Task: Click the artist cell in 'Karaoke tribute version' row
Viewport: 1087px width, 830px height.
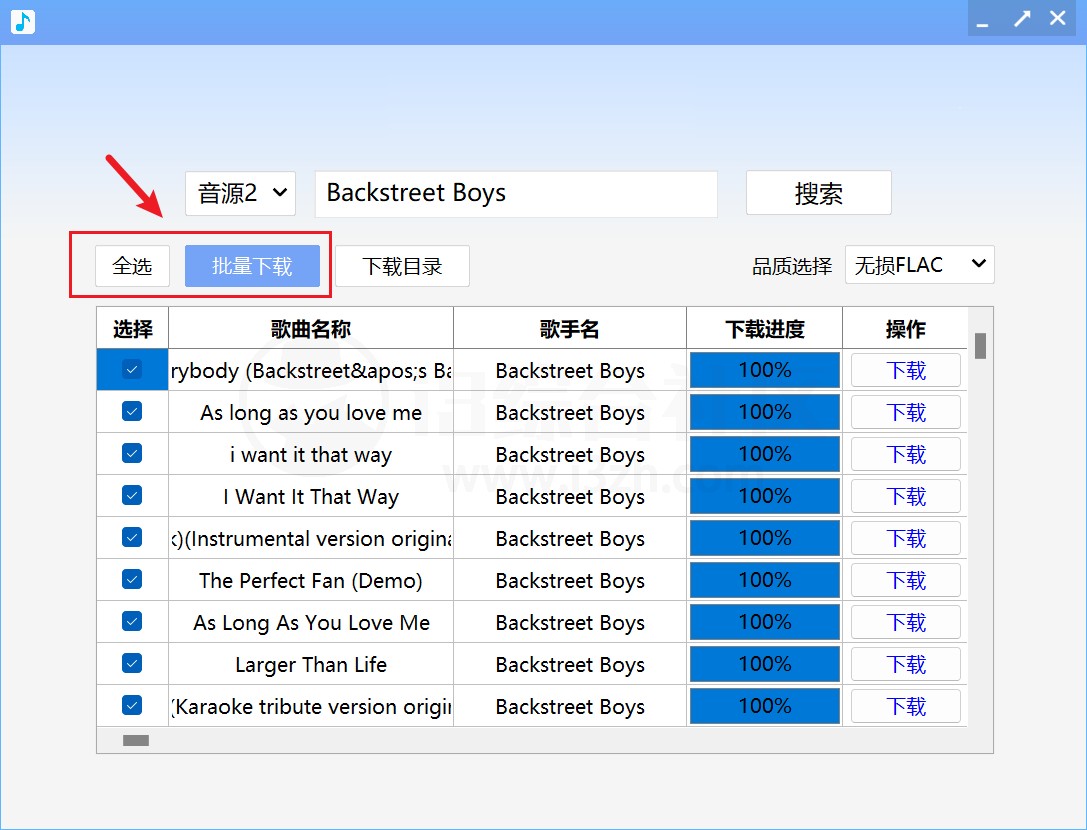Action: point(570,707)
